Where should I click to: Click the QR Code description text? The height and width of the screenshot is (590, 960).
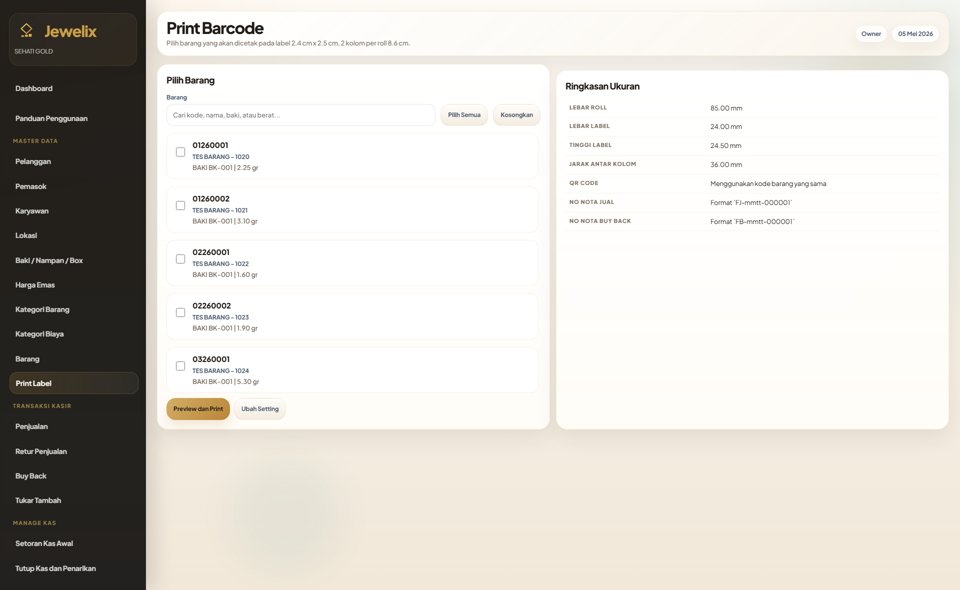coord(768,184)
